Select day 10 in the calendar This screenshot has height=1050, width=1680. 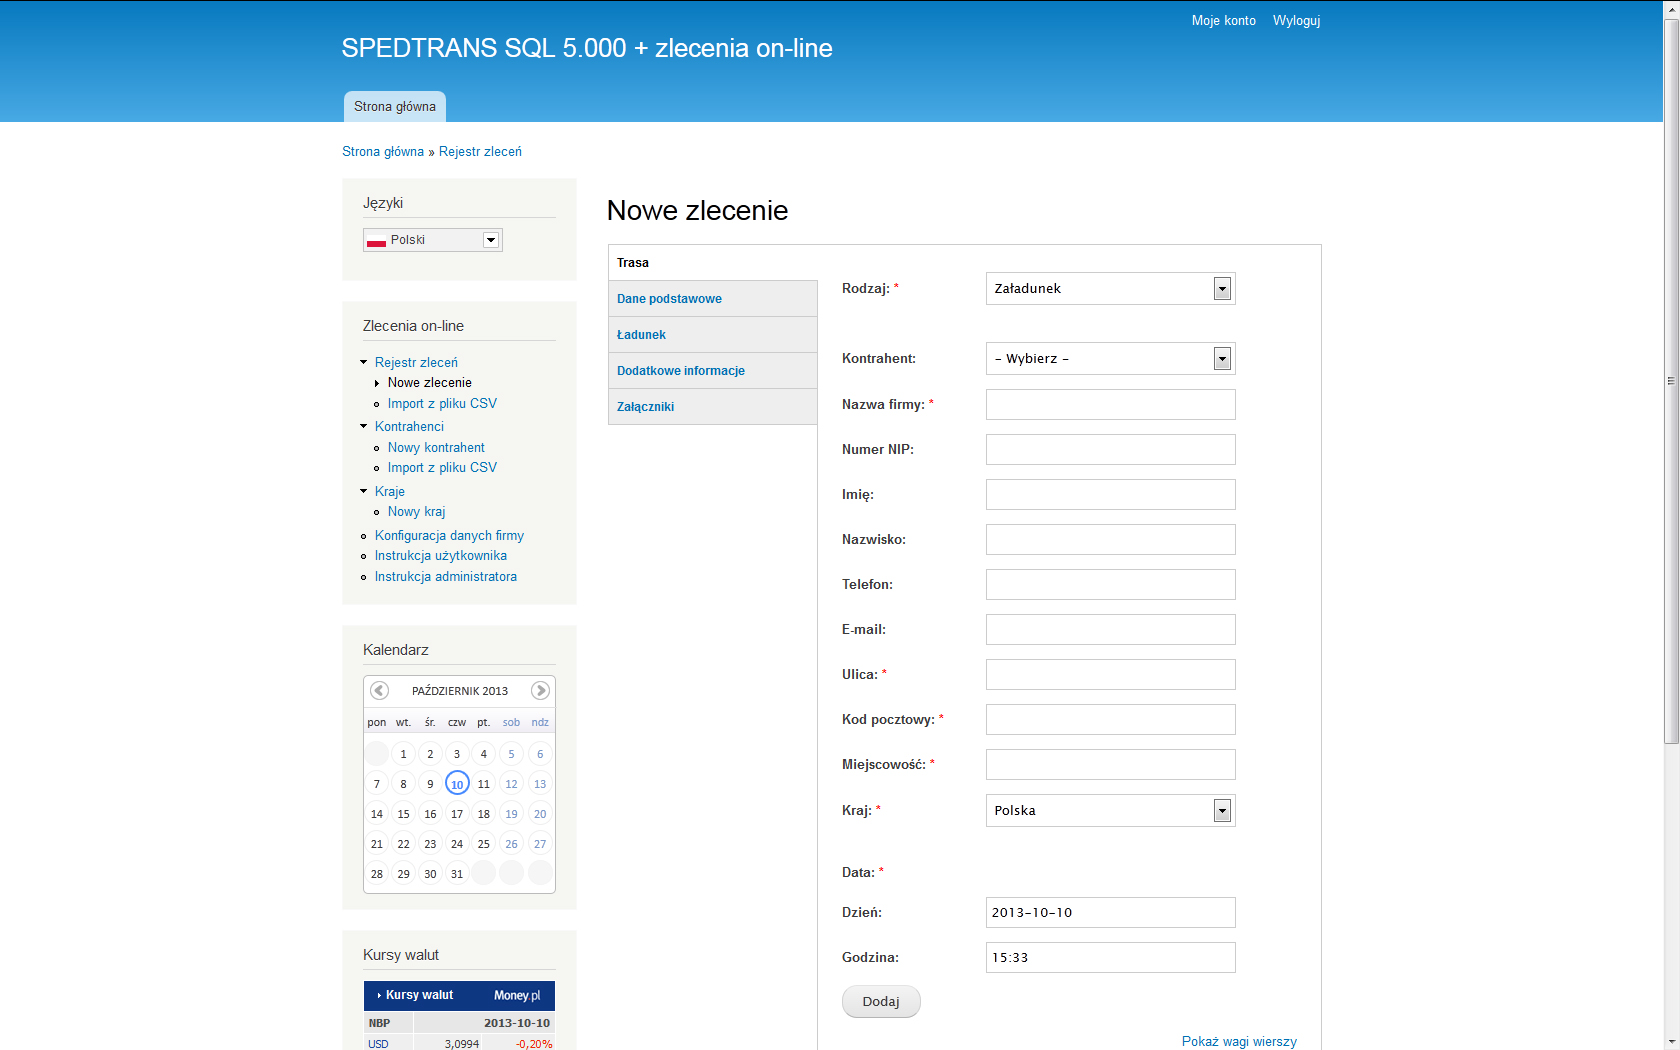(457, 783)
